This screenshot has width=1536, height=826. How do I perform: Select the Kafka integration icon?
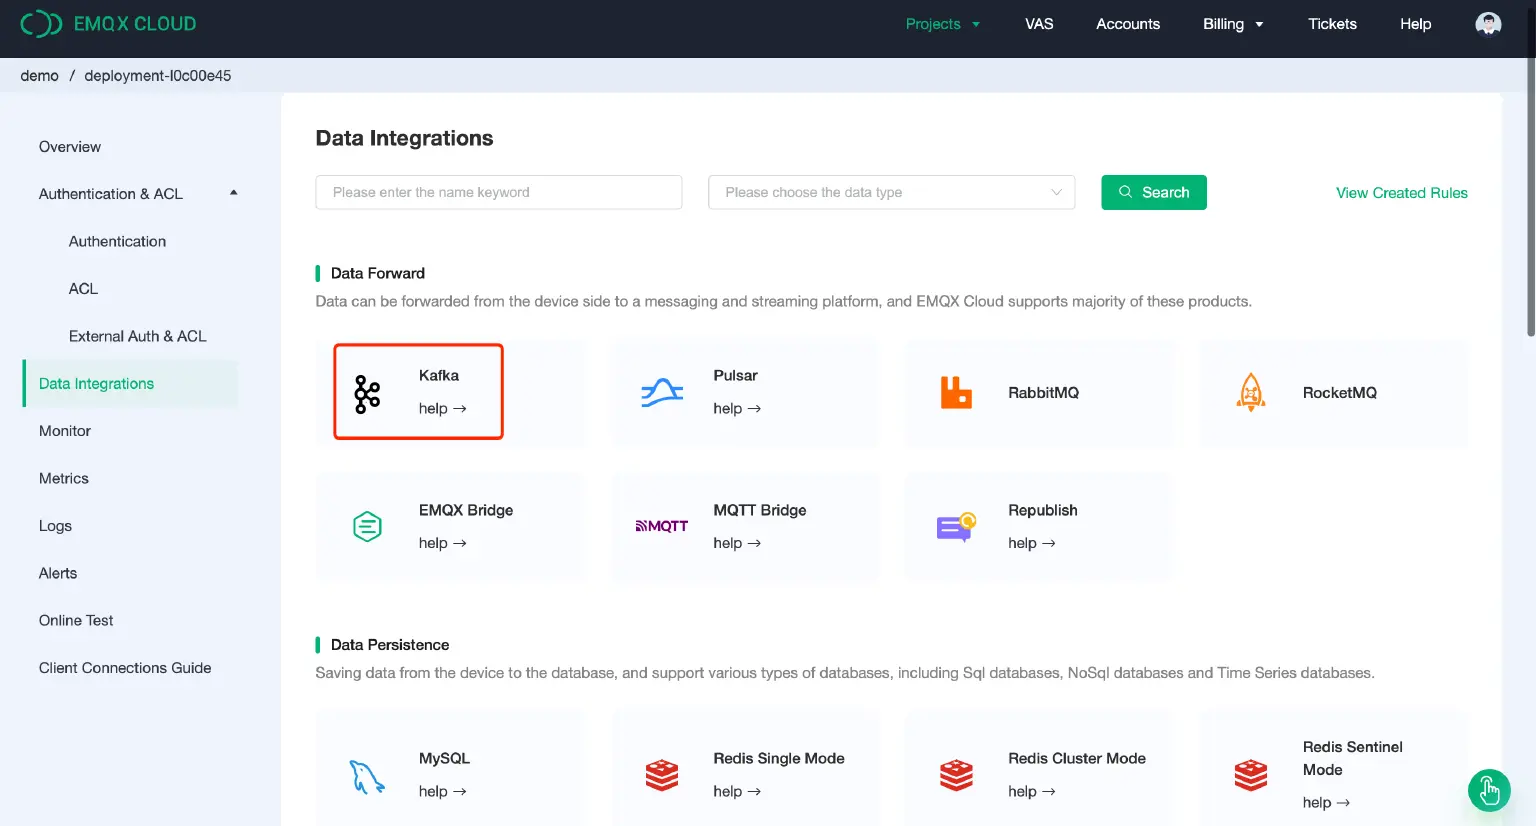coord(366,392)
